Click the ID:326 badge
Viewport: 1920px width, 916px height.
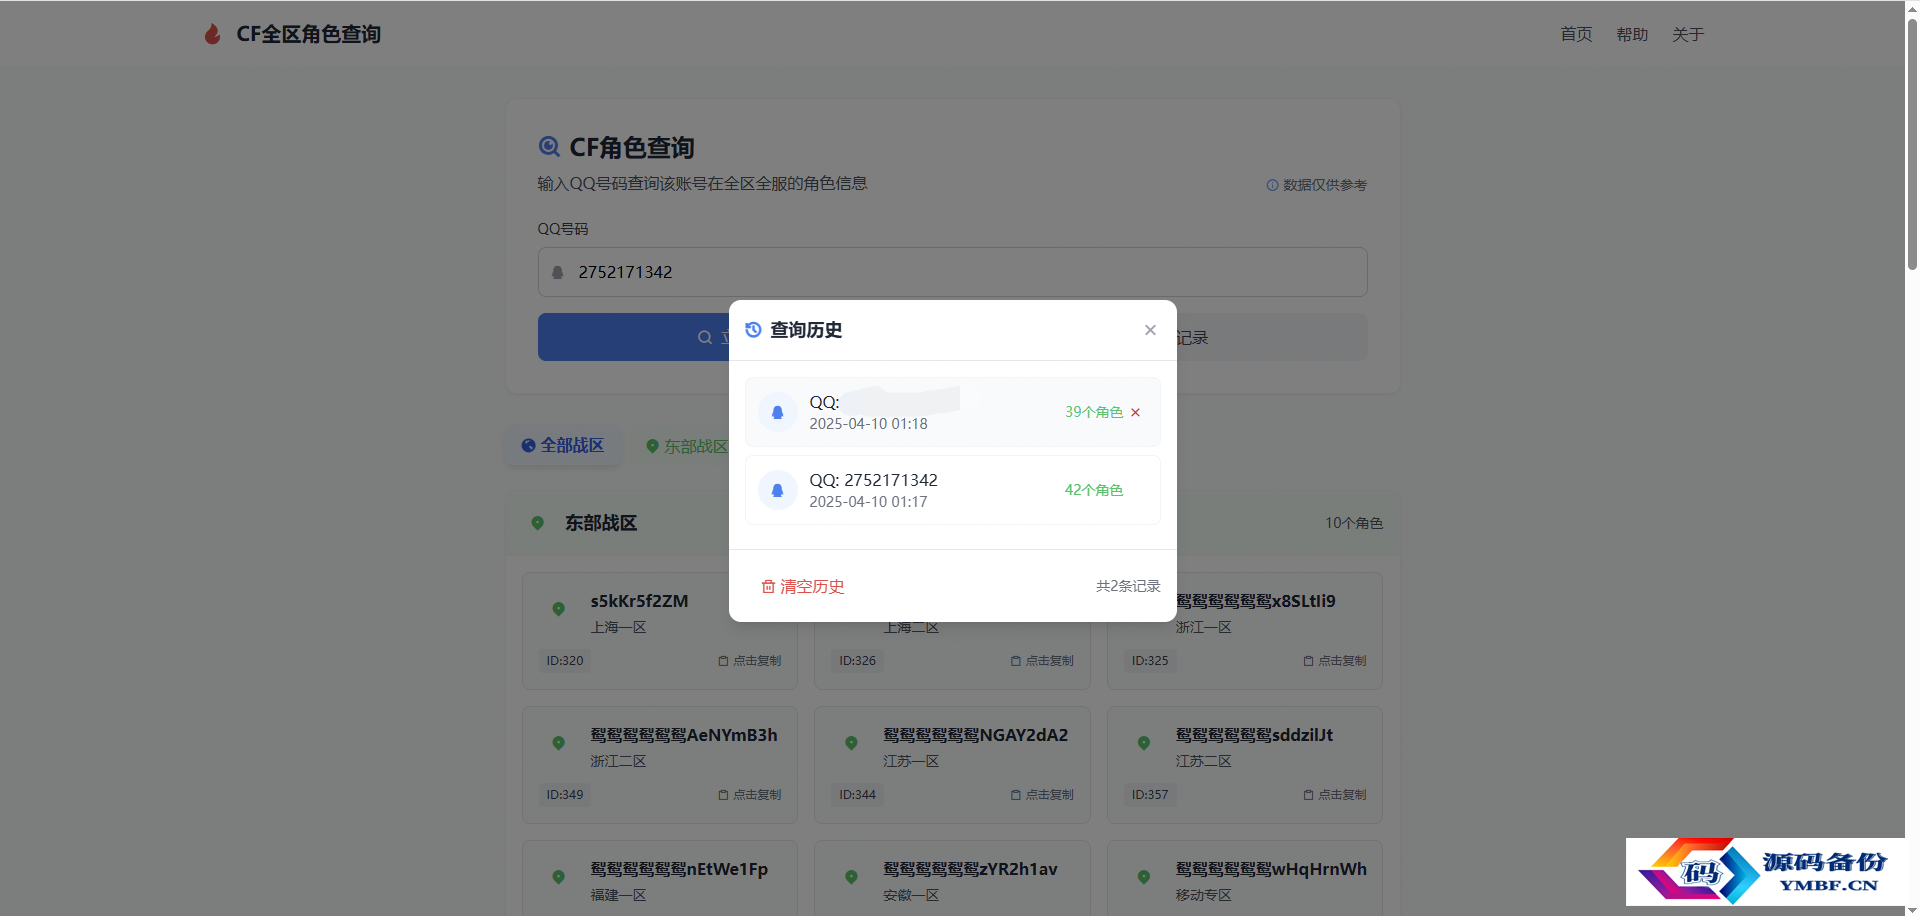tap(857, 661)
